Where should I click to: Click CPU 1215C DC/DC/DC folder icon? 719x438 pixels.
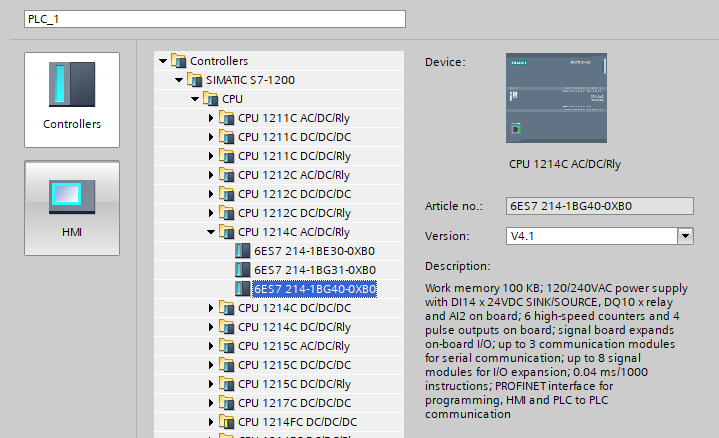(227, 365)
